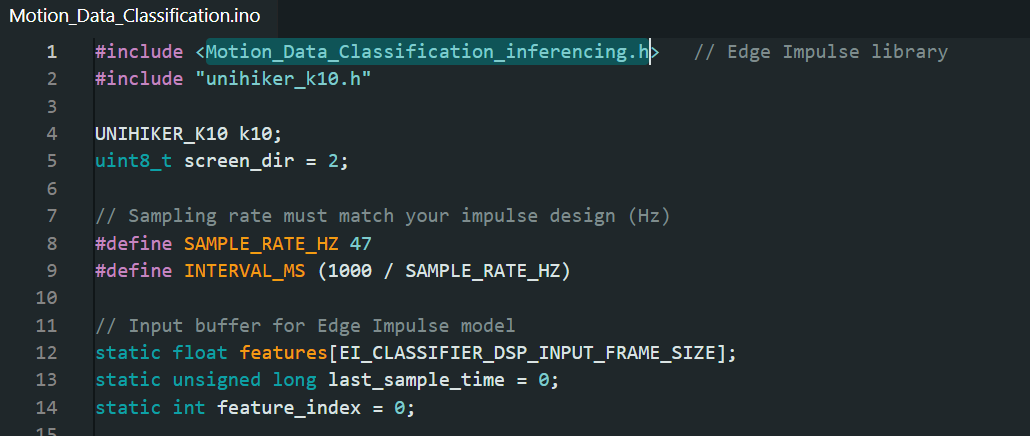1030x436 pixels.
Task: Click the #include keyword on line 1
Action: [139, 52]
